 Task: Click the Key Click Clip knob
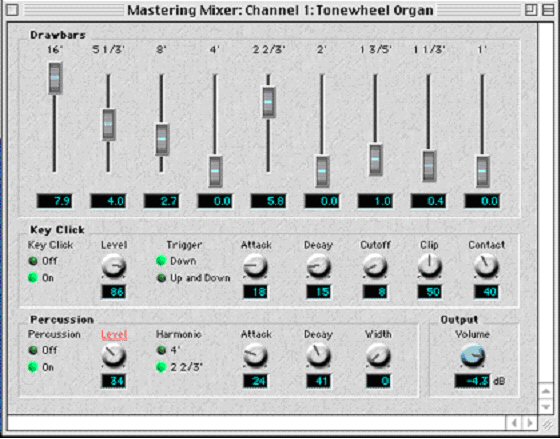click(x=430, y=266)
